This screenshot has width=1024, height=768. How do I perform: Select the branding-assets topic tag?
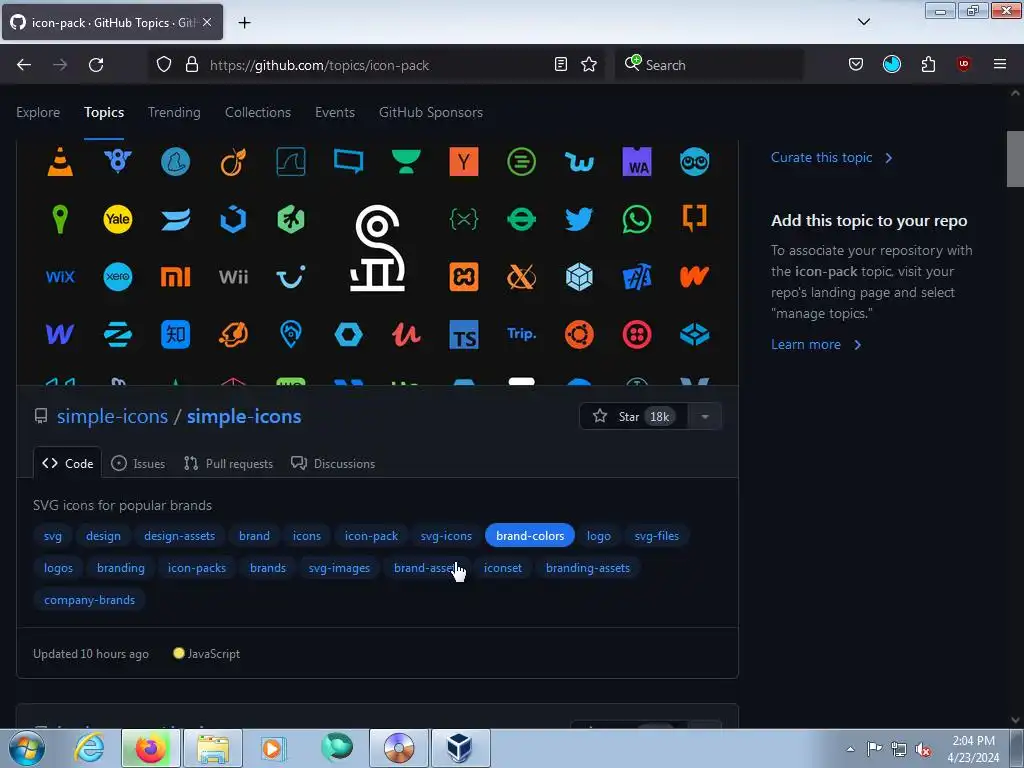588,568
